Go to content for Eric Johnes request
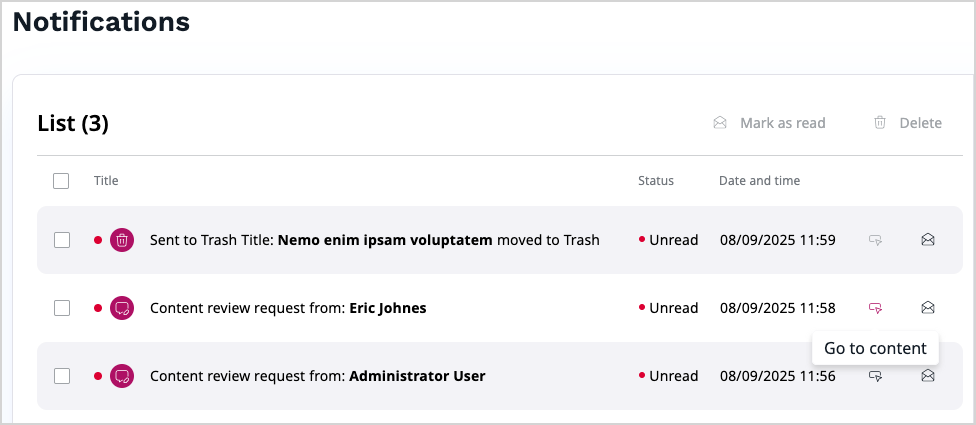This screenshot has width=976, height=425. (x=875, y=308)
